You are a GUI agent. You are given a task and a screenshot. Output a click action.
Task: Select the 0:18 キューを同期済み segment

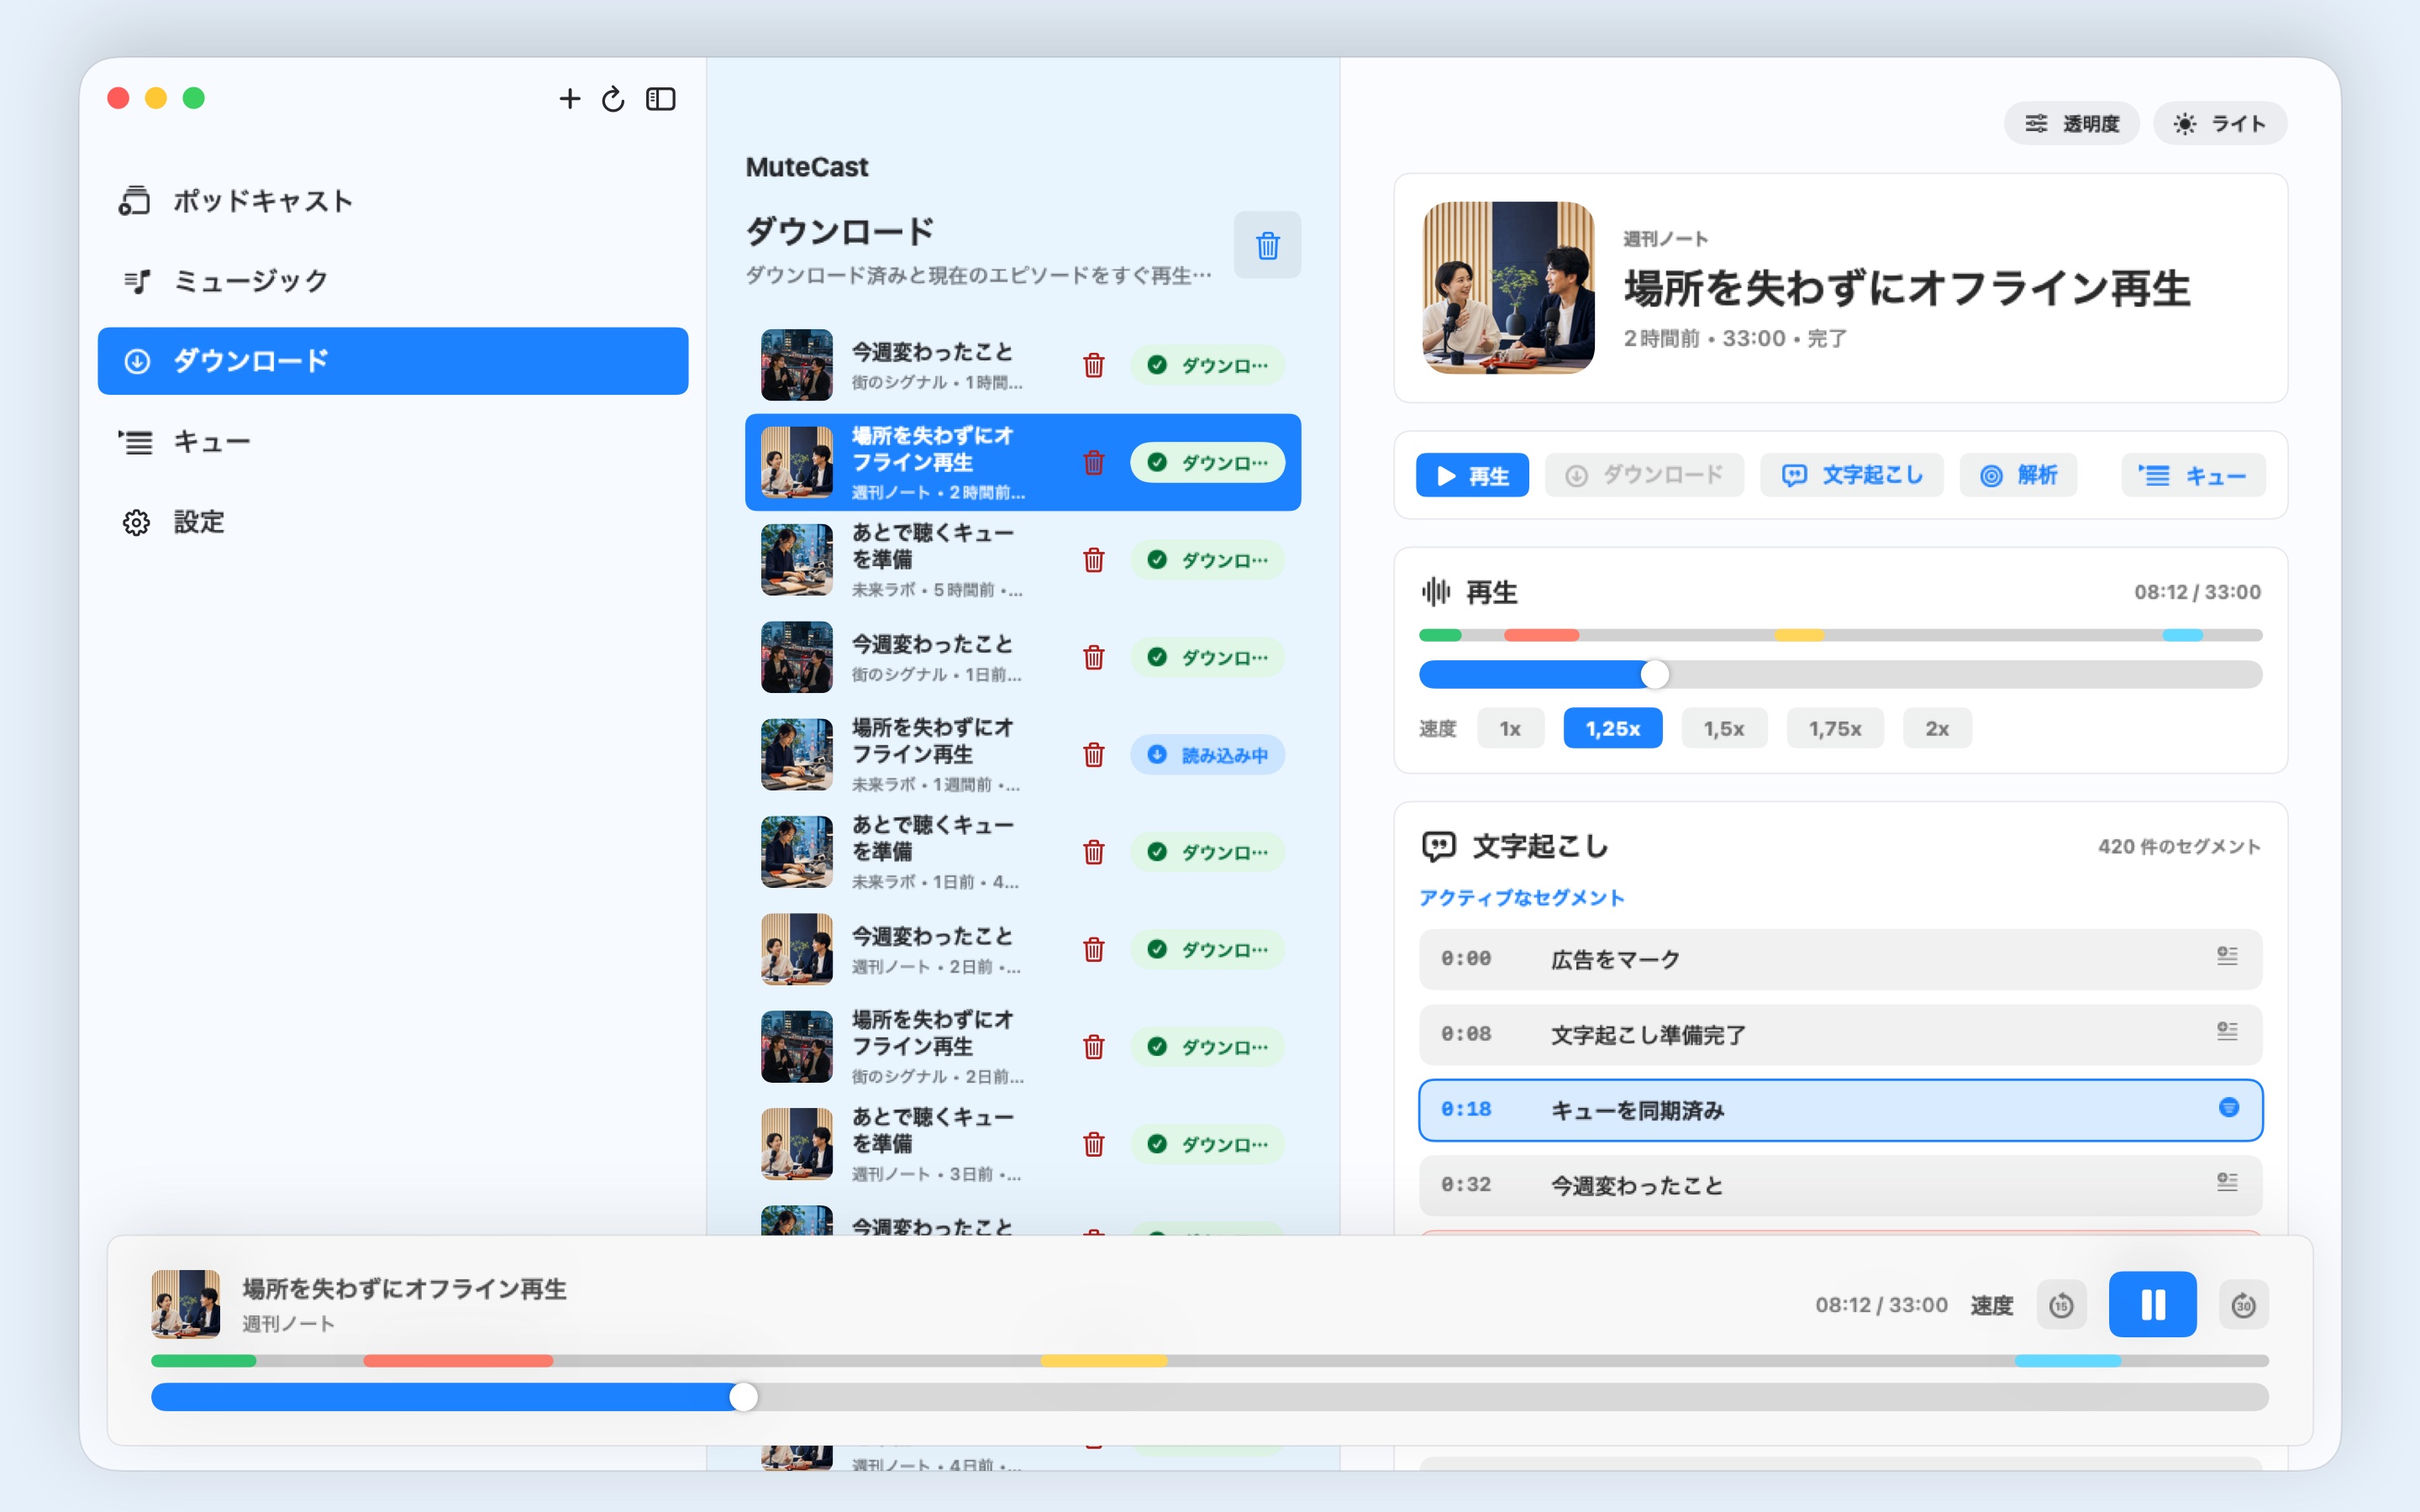[1840, 1110]
